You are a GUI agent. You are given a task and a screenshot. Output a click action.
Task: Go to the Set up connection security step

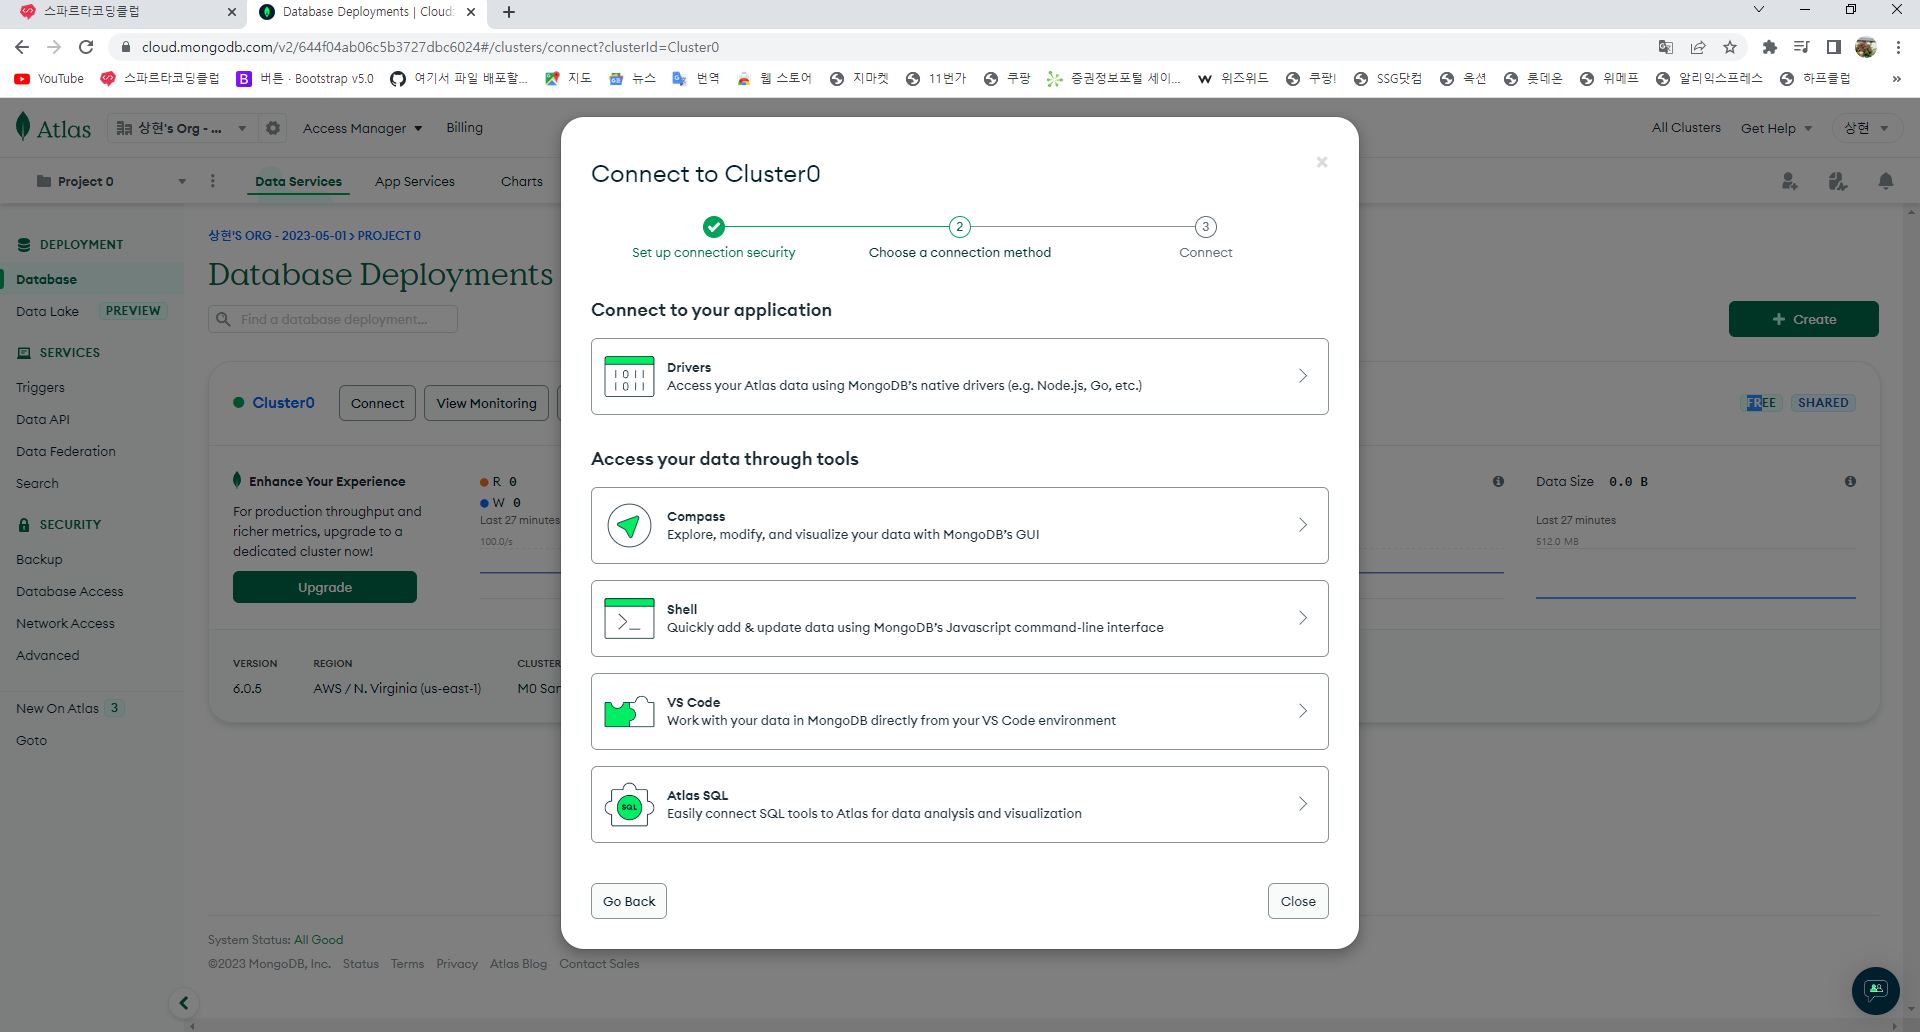(x=713, y=238)
